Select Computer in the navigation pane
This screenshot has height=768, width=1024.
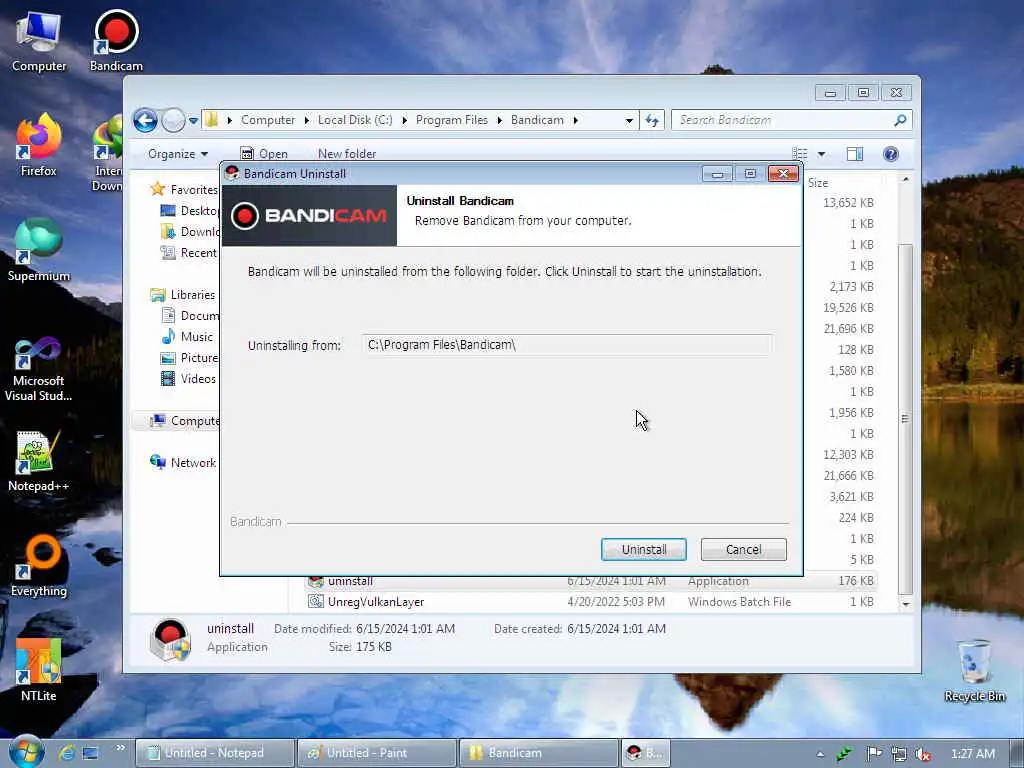pyautogui.click(x=185, y=421)
